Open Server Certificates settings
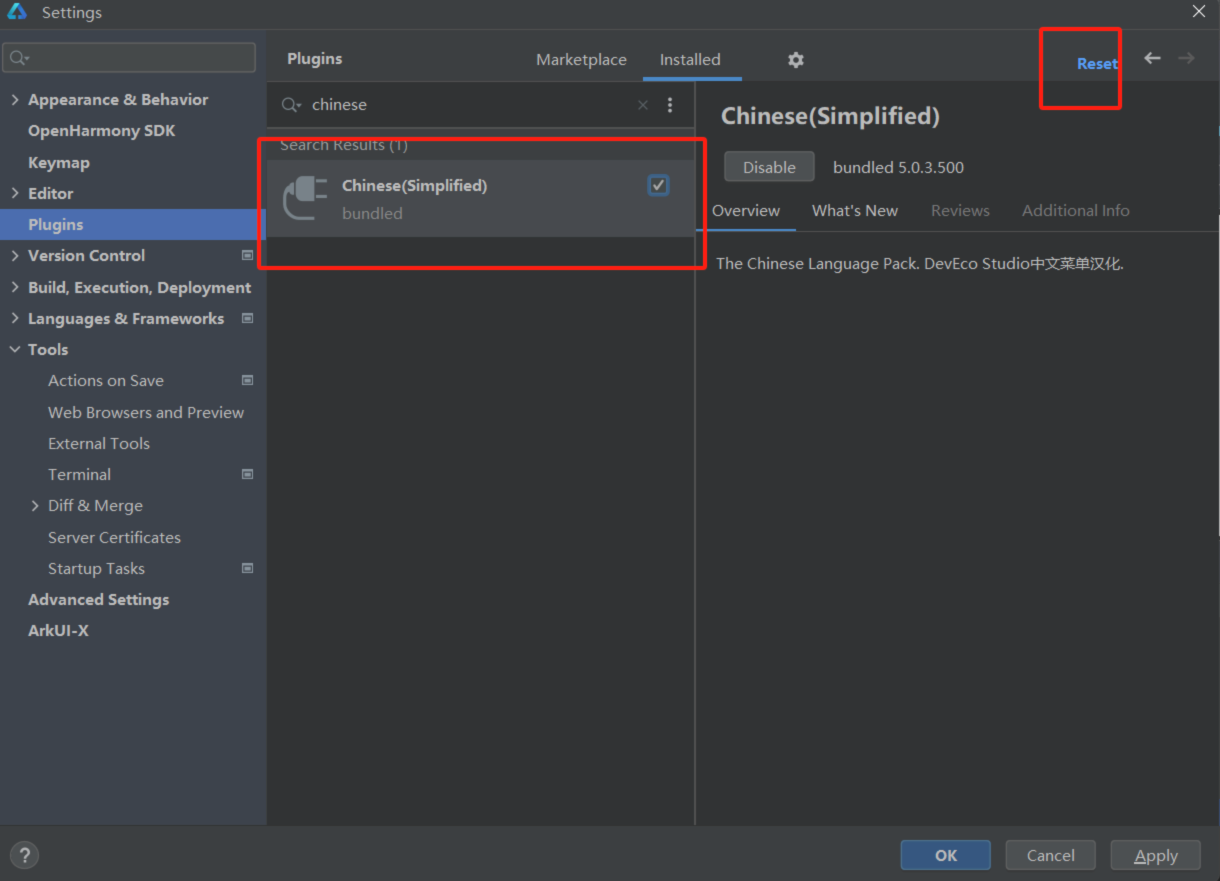Screen dimensions: 1220x881 click(114, 538)
